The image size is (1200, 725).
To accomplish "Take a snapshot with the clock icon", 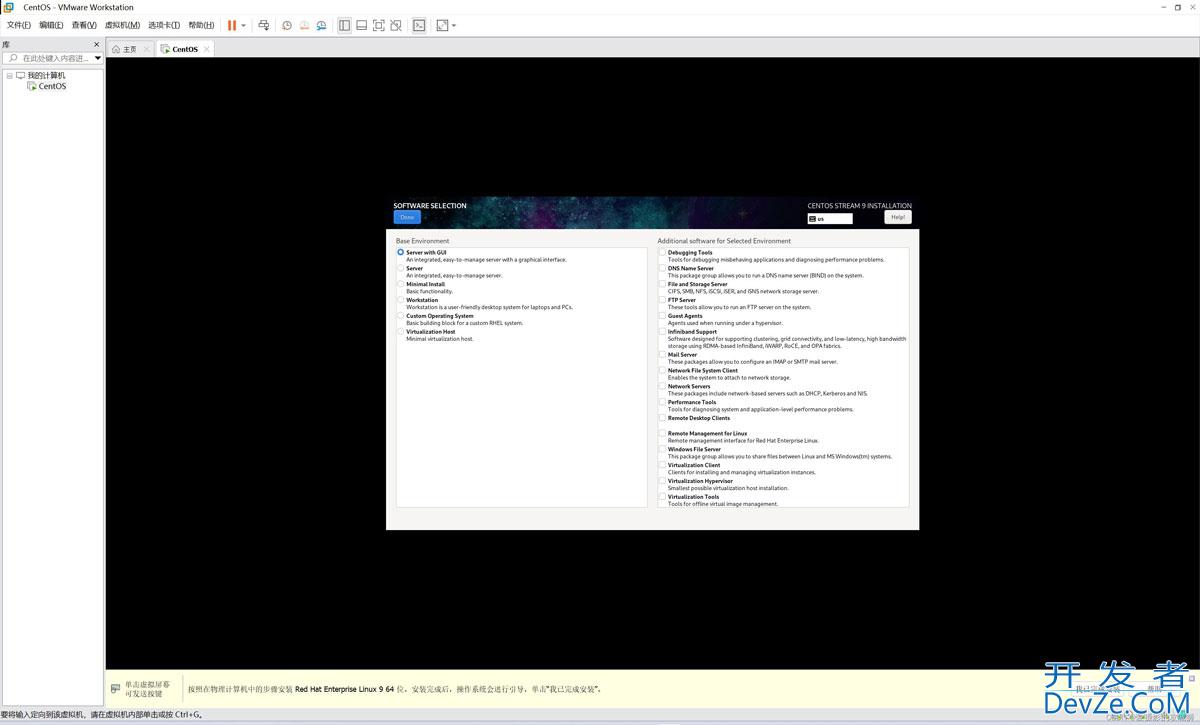I will [x=287, y=25].
